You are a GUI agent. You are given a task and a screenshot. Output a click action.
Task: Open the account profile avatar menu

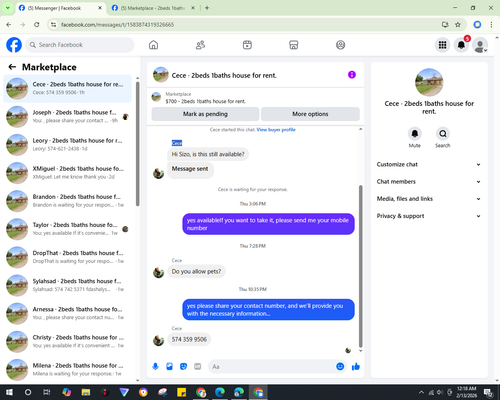pos(480,45)
